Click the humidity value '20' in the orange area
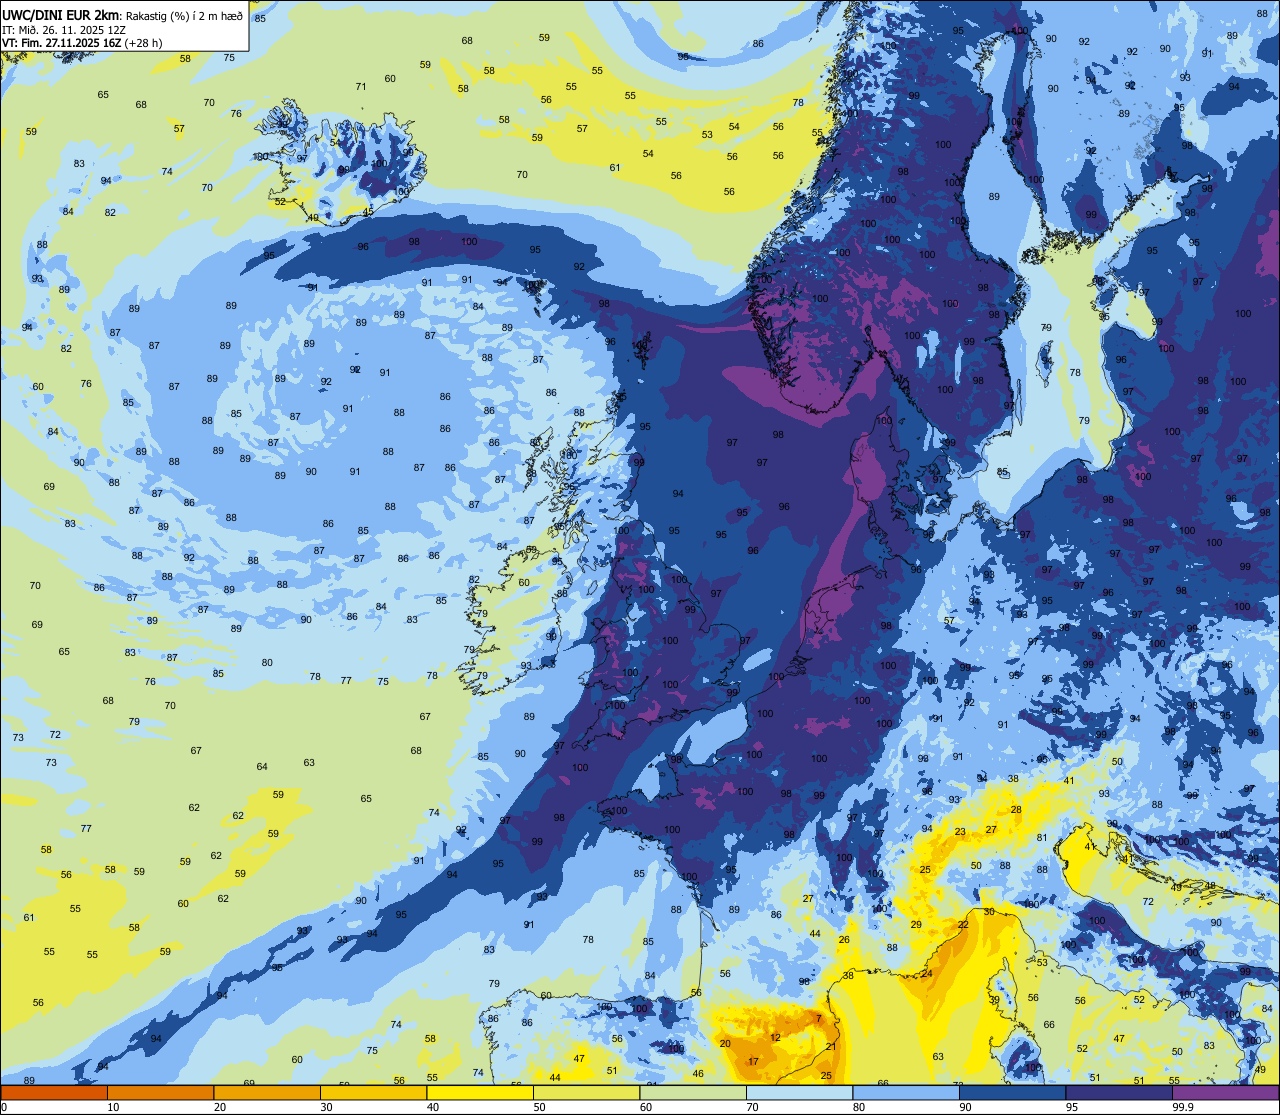Viewport: 1280px width, 1115px height. (x=725, y=1044)
